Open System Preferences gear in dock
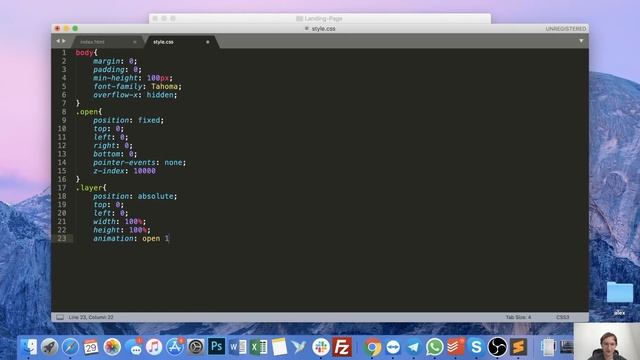This screenshot has width=640, height=360. point(196,347)
